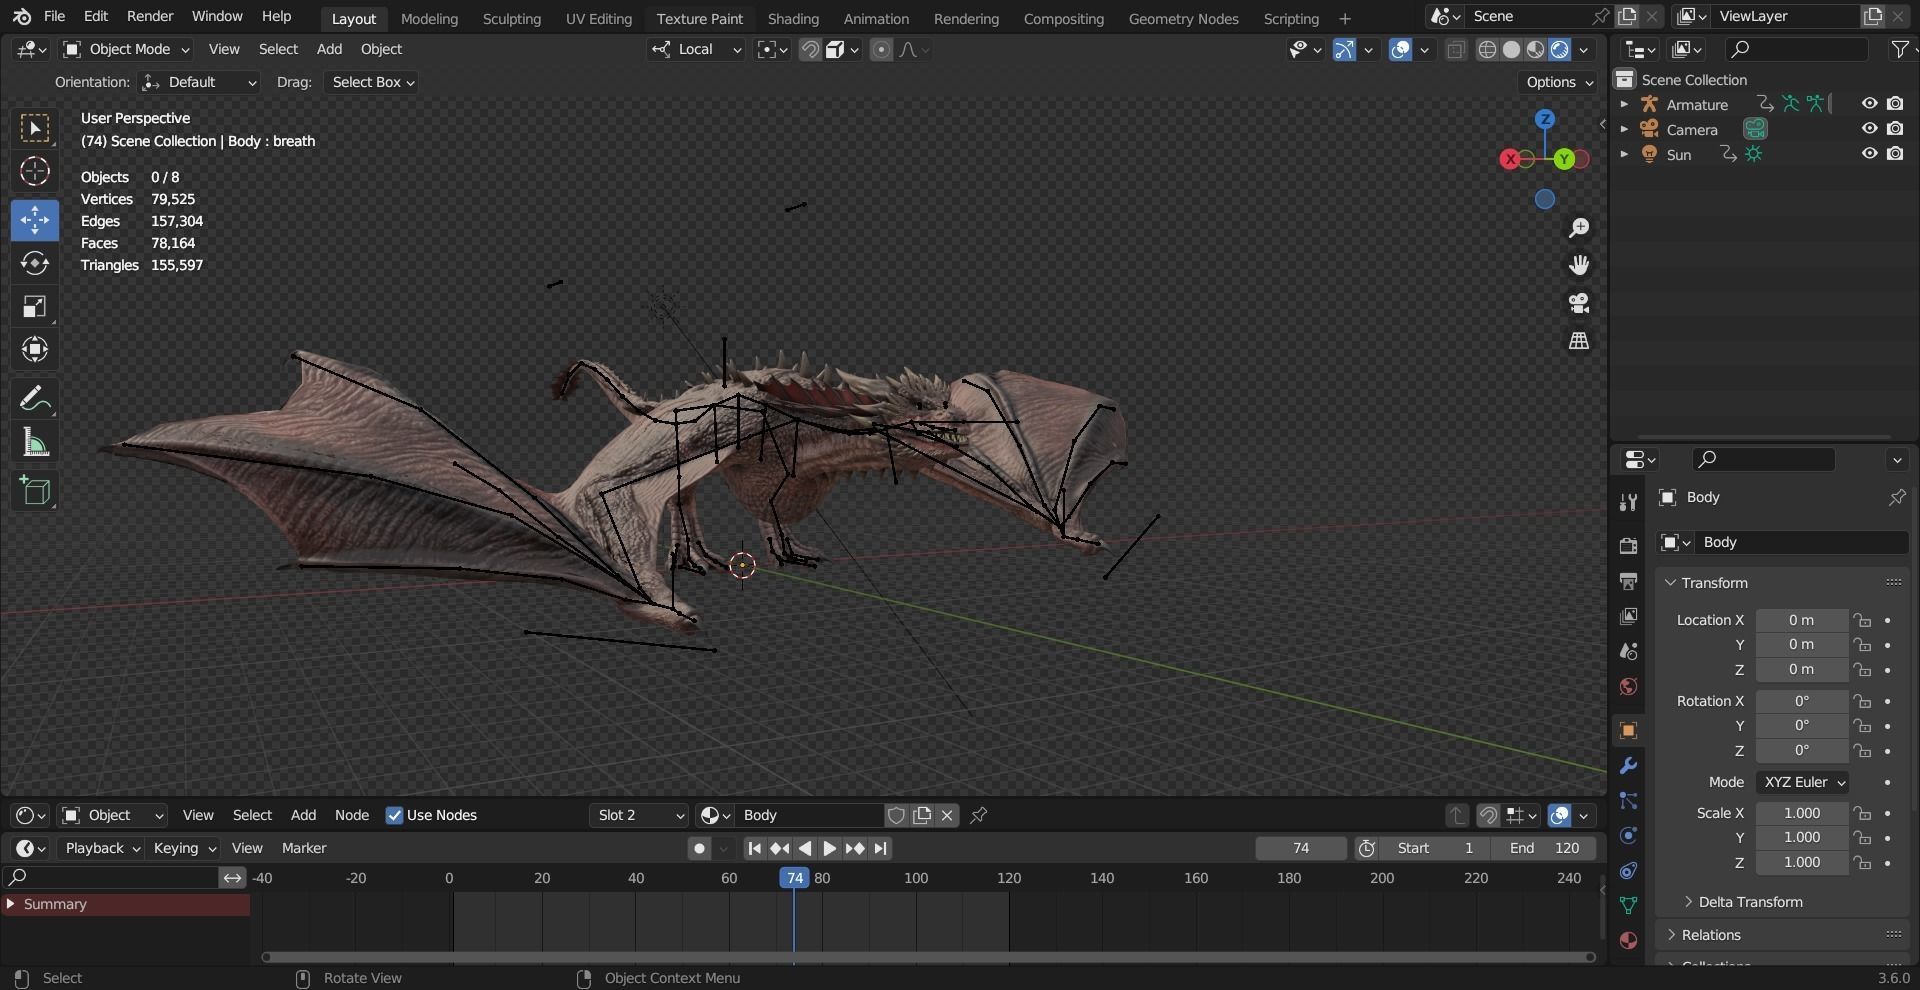
Task: Open the timeline Keying popover
Action: pos(184,848)
